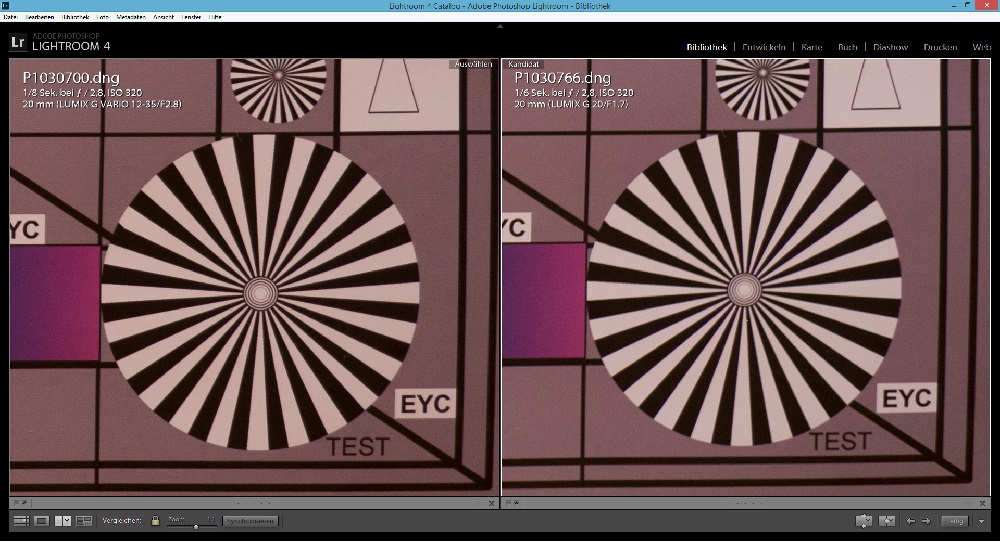
Task: Click the Swap select and candidate icon
Action: [864, 521]
